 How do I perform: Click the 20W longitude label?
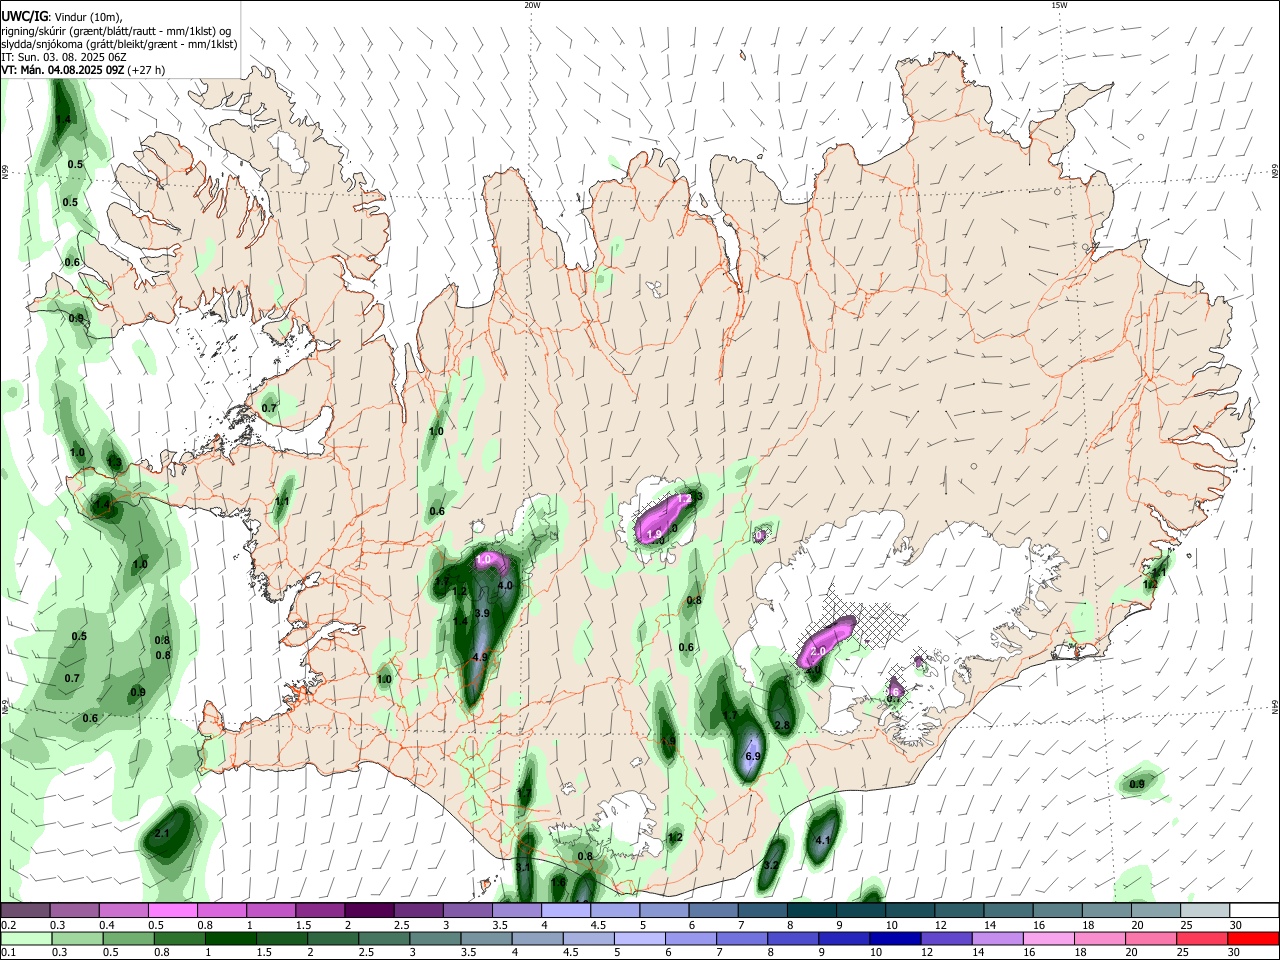click(532, 5)
